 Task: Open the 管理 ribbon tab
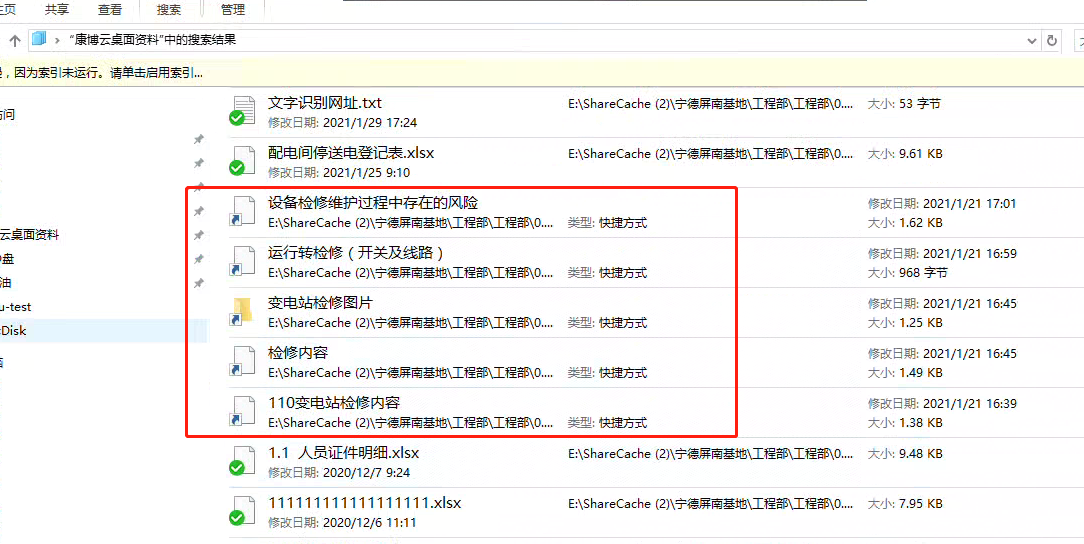[x=234, y=10]
